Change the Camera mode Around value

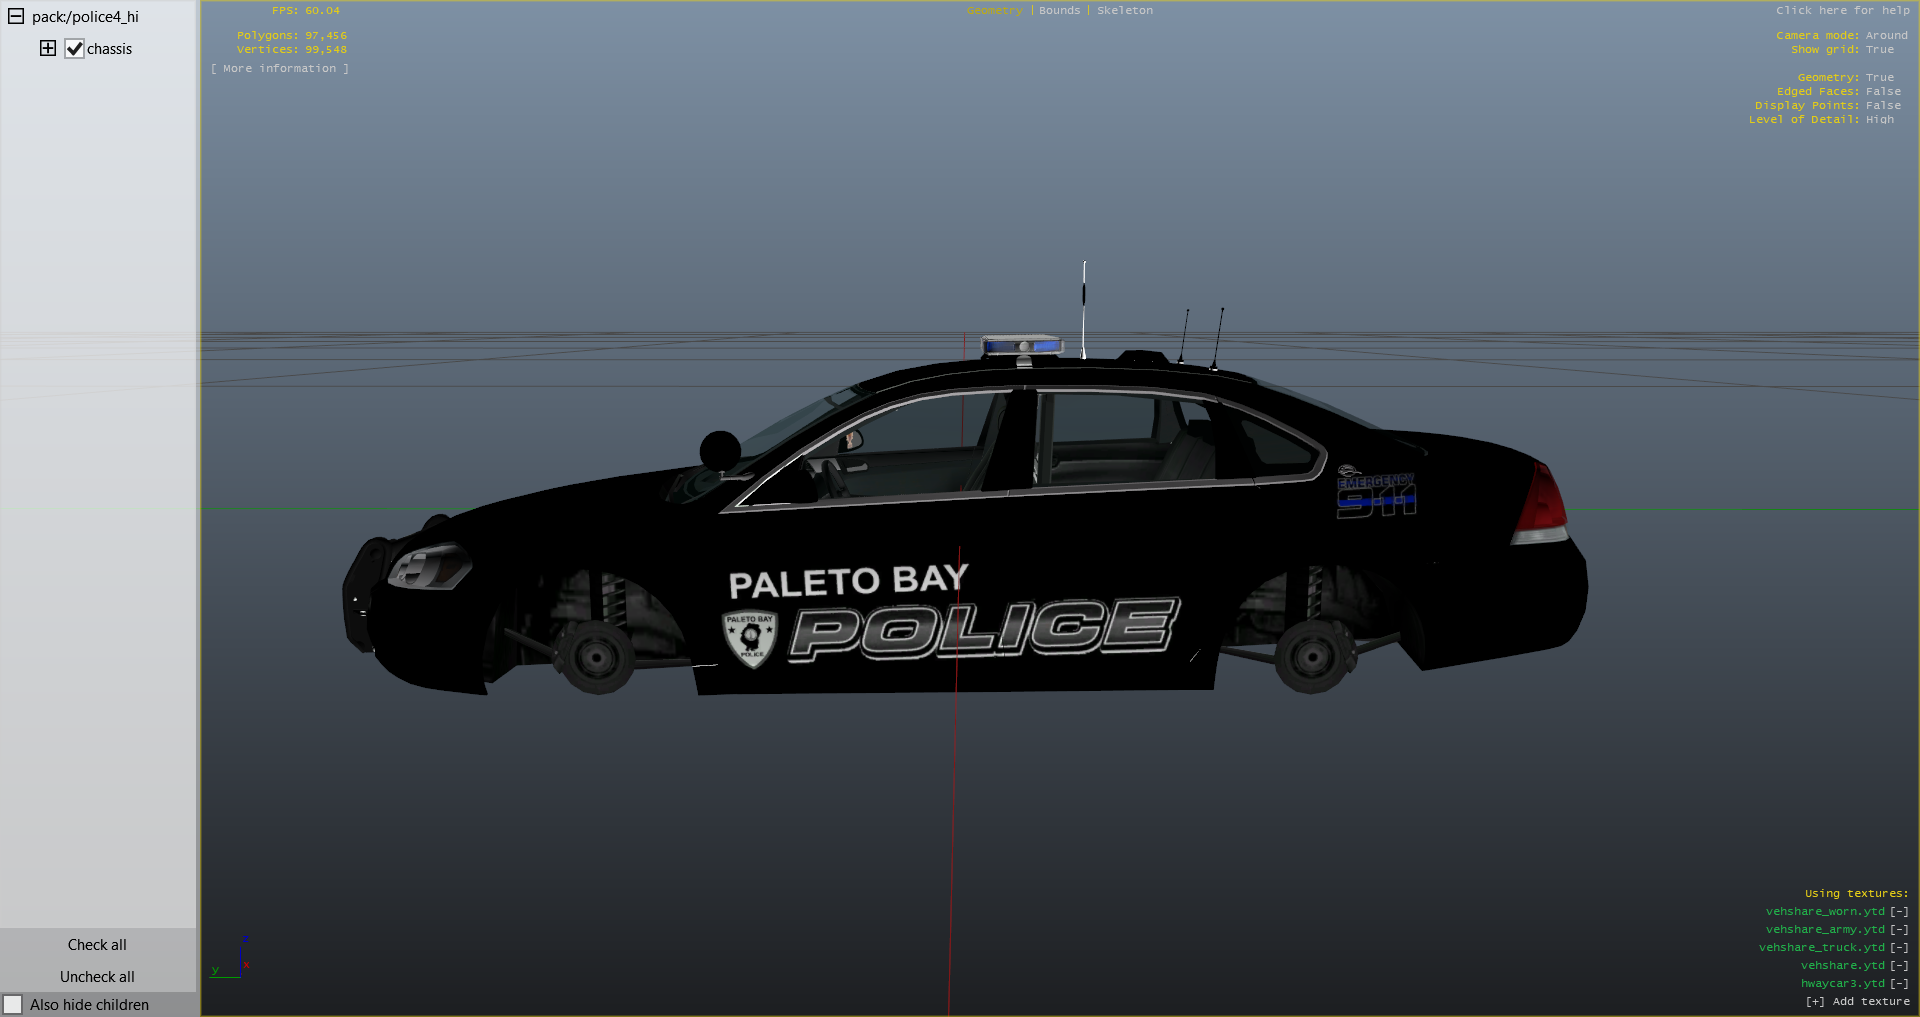tap(1886, 36)
